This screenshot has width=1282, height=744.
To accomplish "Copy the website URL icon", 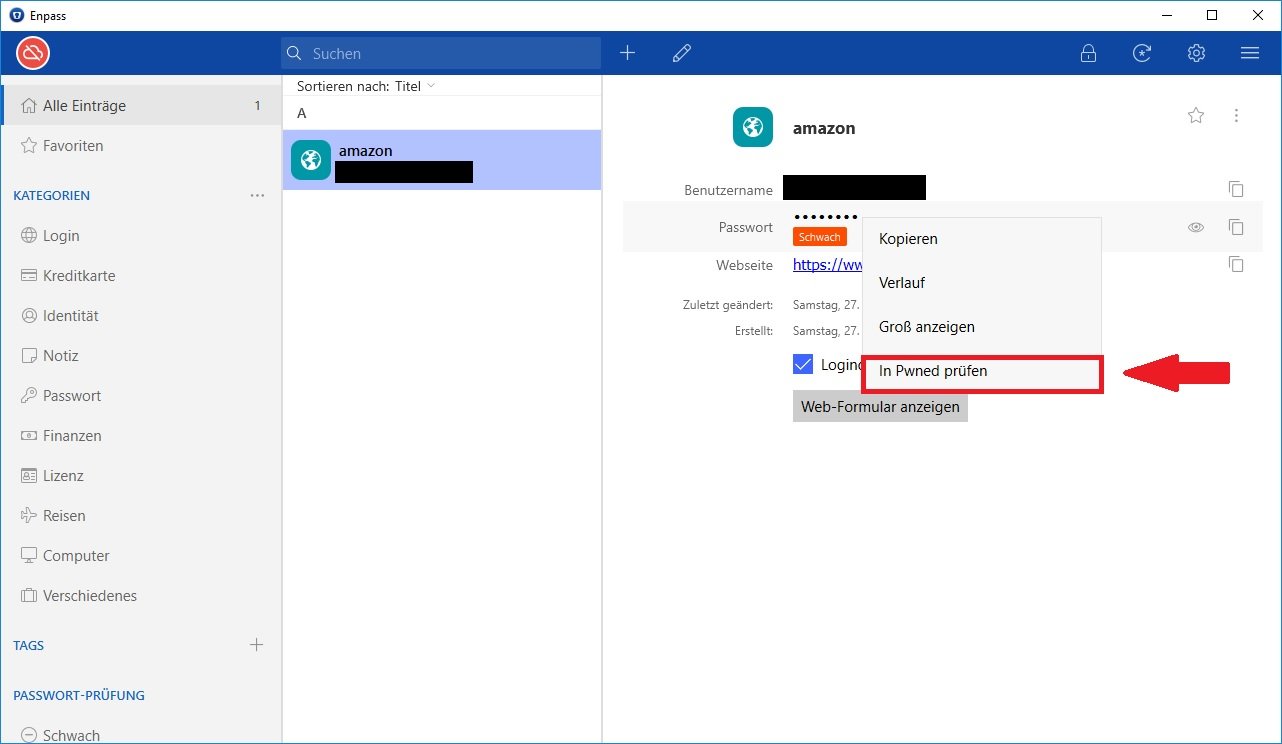I will [x=1236, y=265].
